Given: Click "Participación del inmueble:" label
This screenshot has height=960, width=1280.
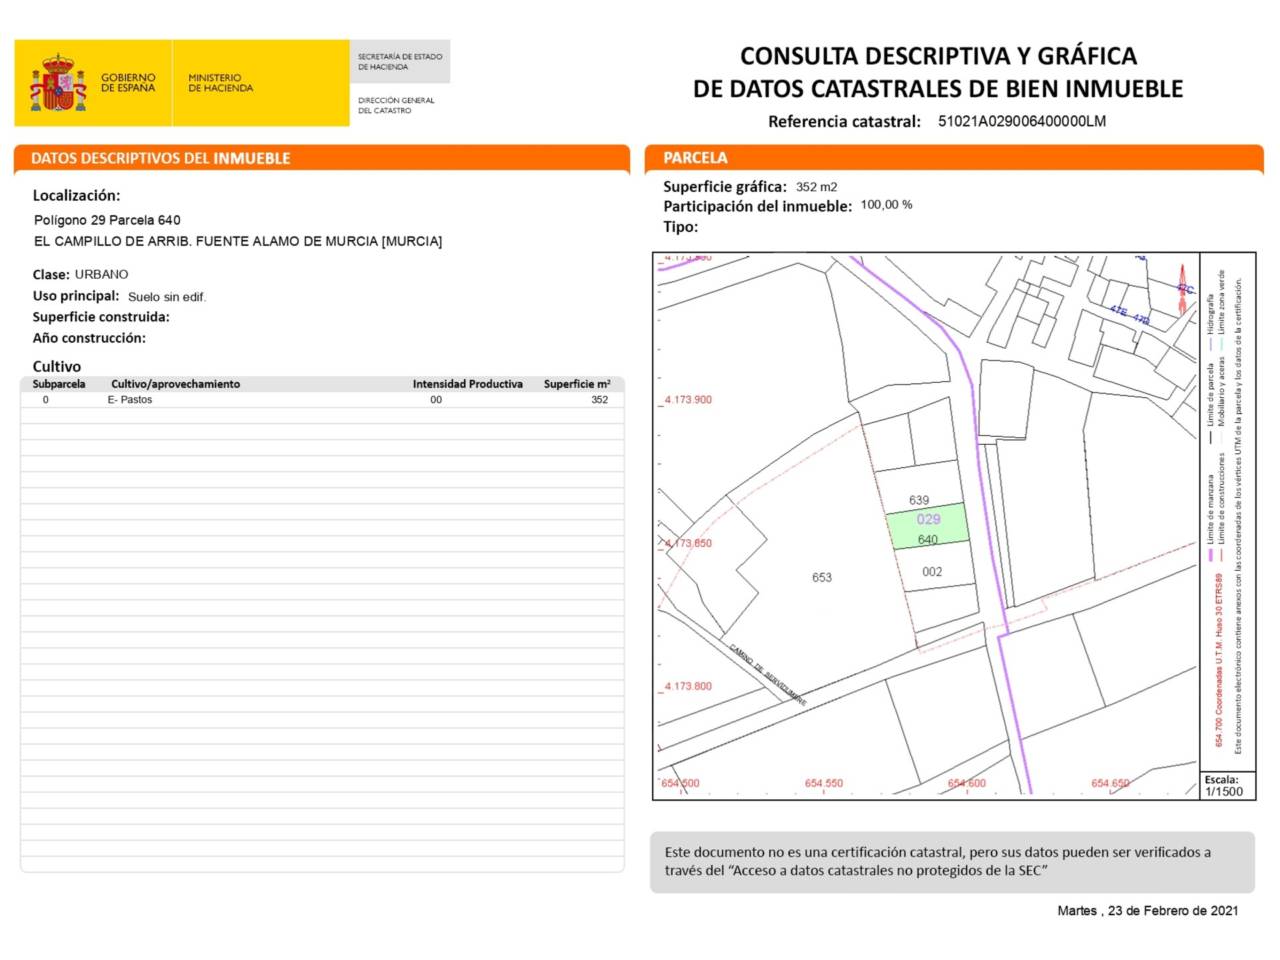Looking at the screenshot, I should 758,206.
